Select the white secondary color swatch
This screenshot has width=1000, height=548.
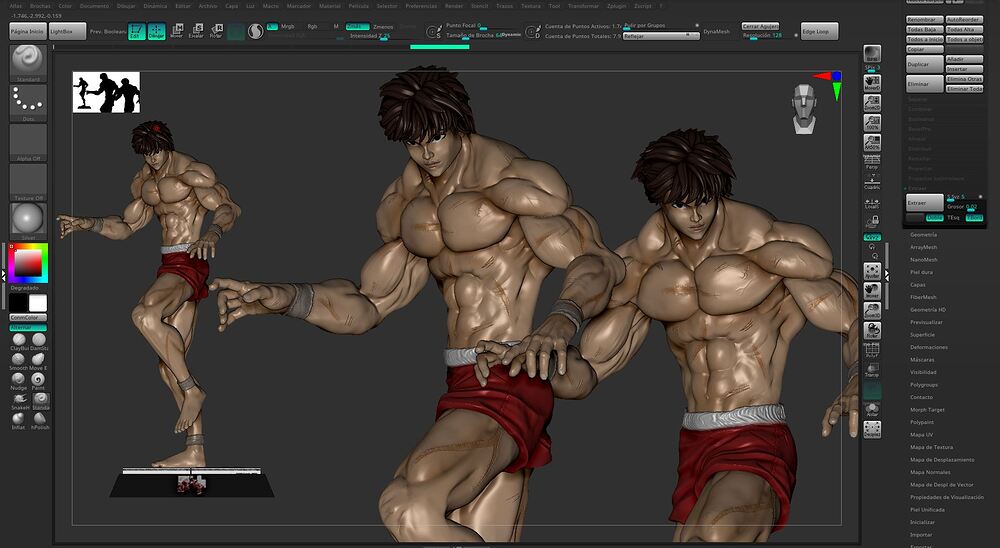pyautogui.click(x=38, y=302)
